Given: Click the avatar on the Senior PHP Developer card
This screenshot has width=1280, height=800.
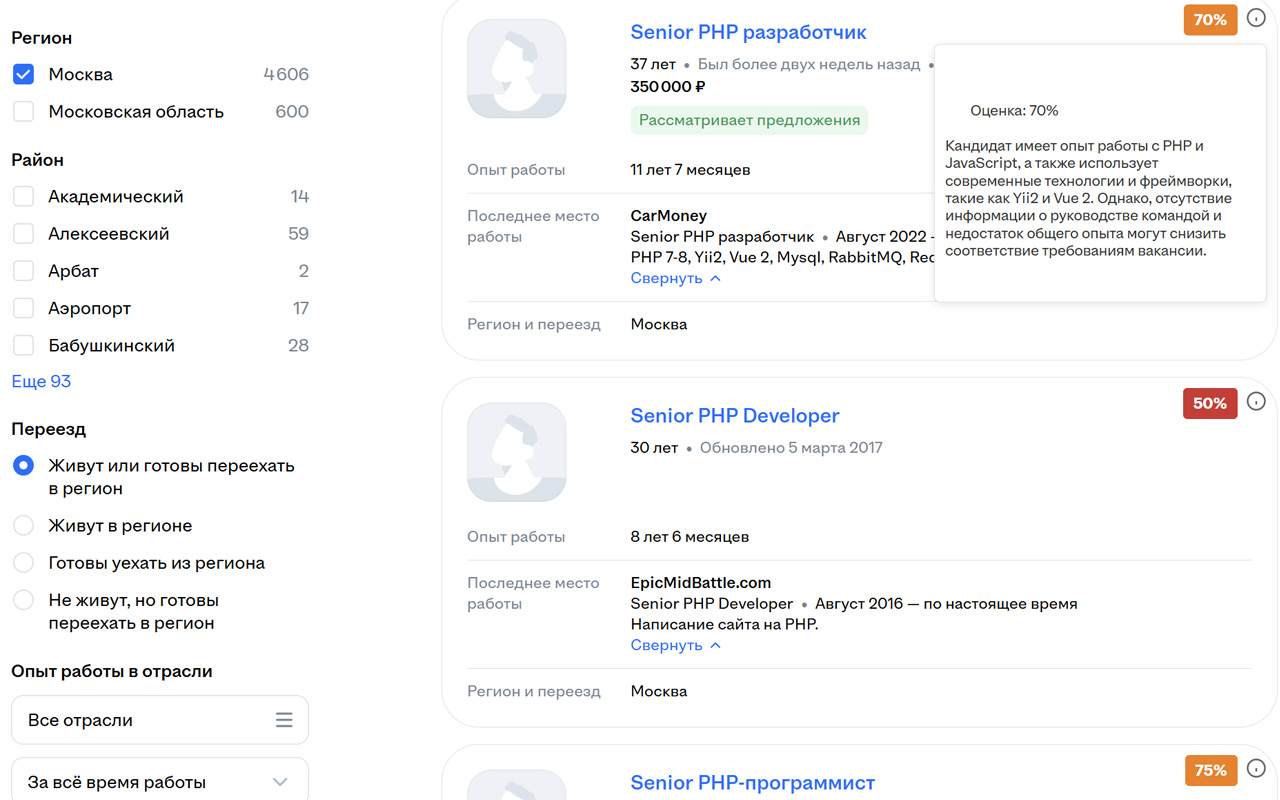Looking at the screenshot, I should pyautogui.click(x=516, y=452).
